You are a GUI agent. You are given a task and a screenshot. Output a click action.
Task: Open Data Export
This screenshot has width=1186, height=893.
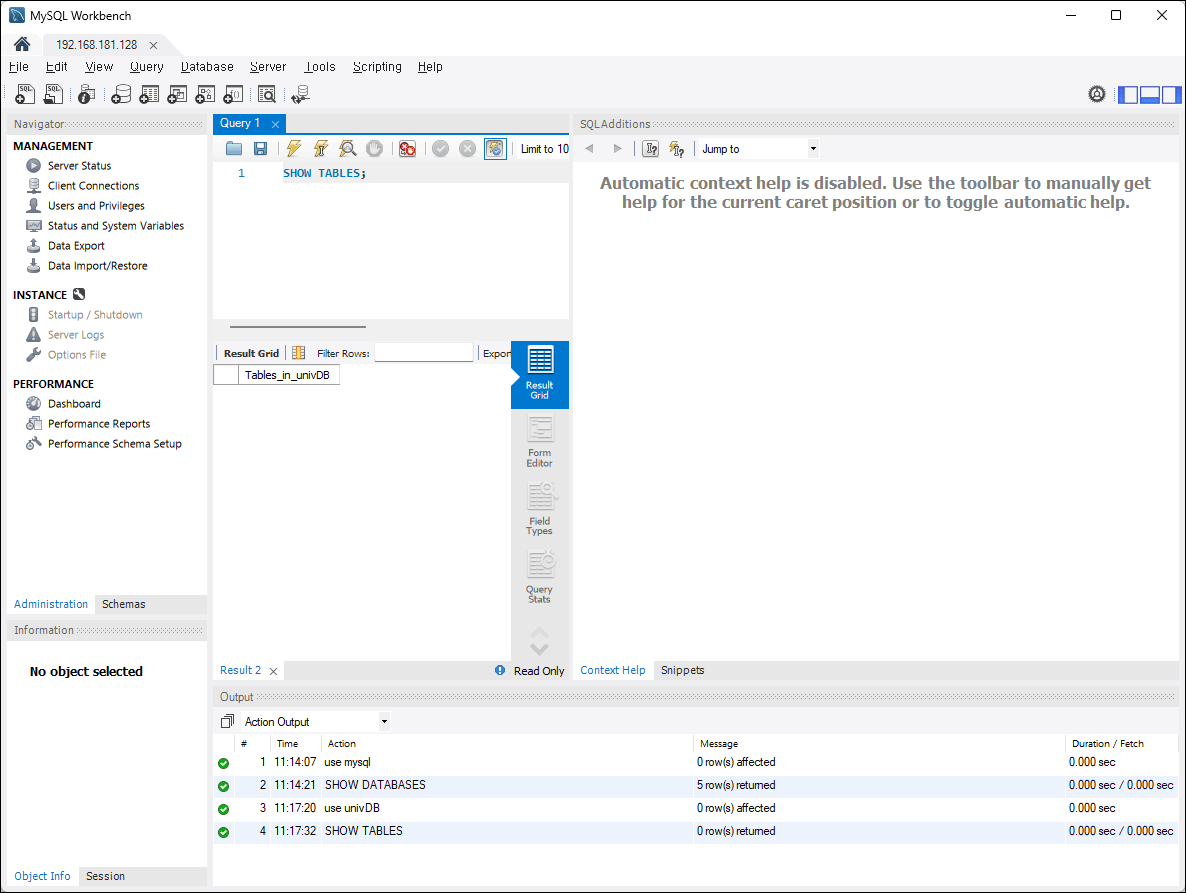pos(76,246)
